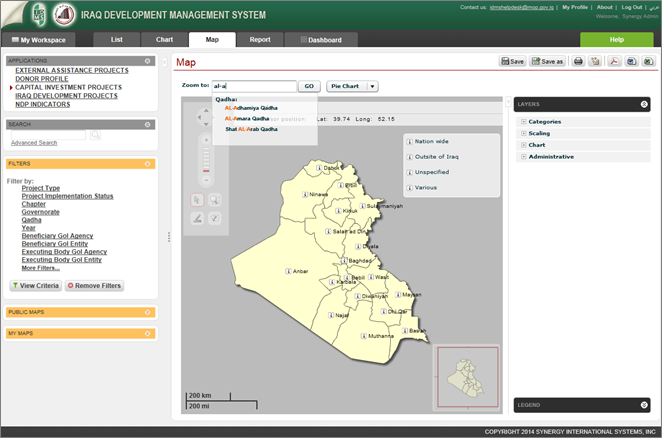Viewport: 662px width, 438px height.
Task: Expand the Scaling layer group
Action: pos(524,133)
